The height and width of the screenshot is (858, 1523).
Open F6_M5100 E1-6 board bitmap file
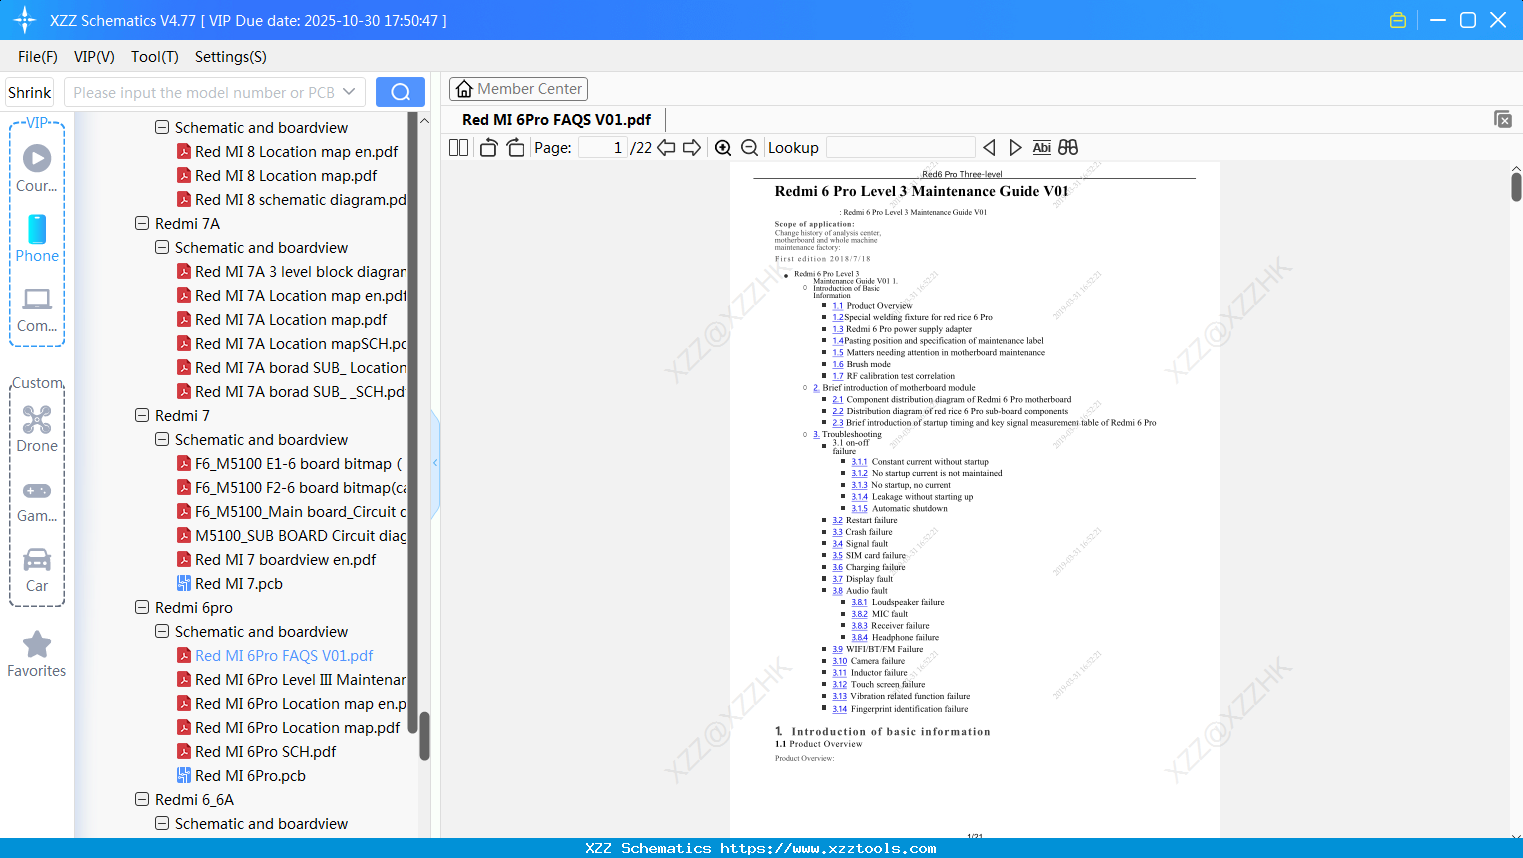290,464
